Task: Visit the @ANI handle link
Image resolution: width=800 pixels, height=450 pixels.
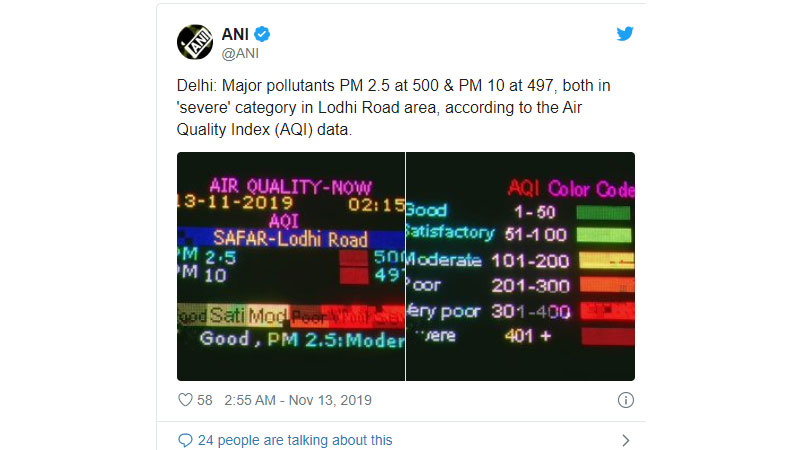Action: tap(240, 53)
